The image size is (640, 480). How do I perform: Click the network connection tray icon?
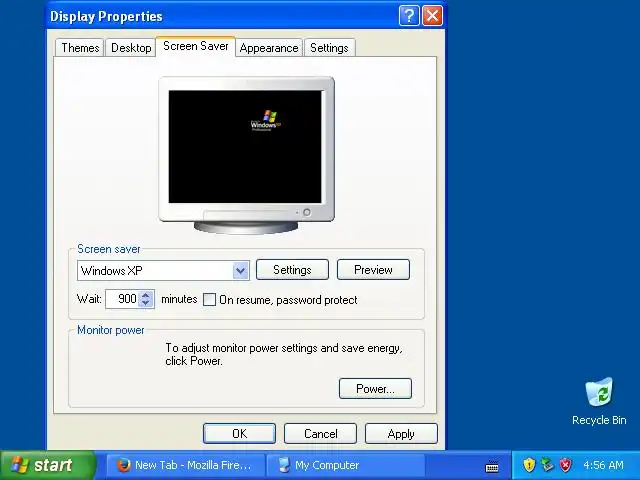547,464
